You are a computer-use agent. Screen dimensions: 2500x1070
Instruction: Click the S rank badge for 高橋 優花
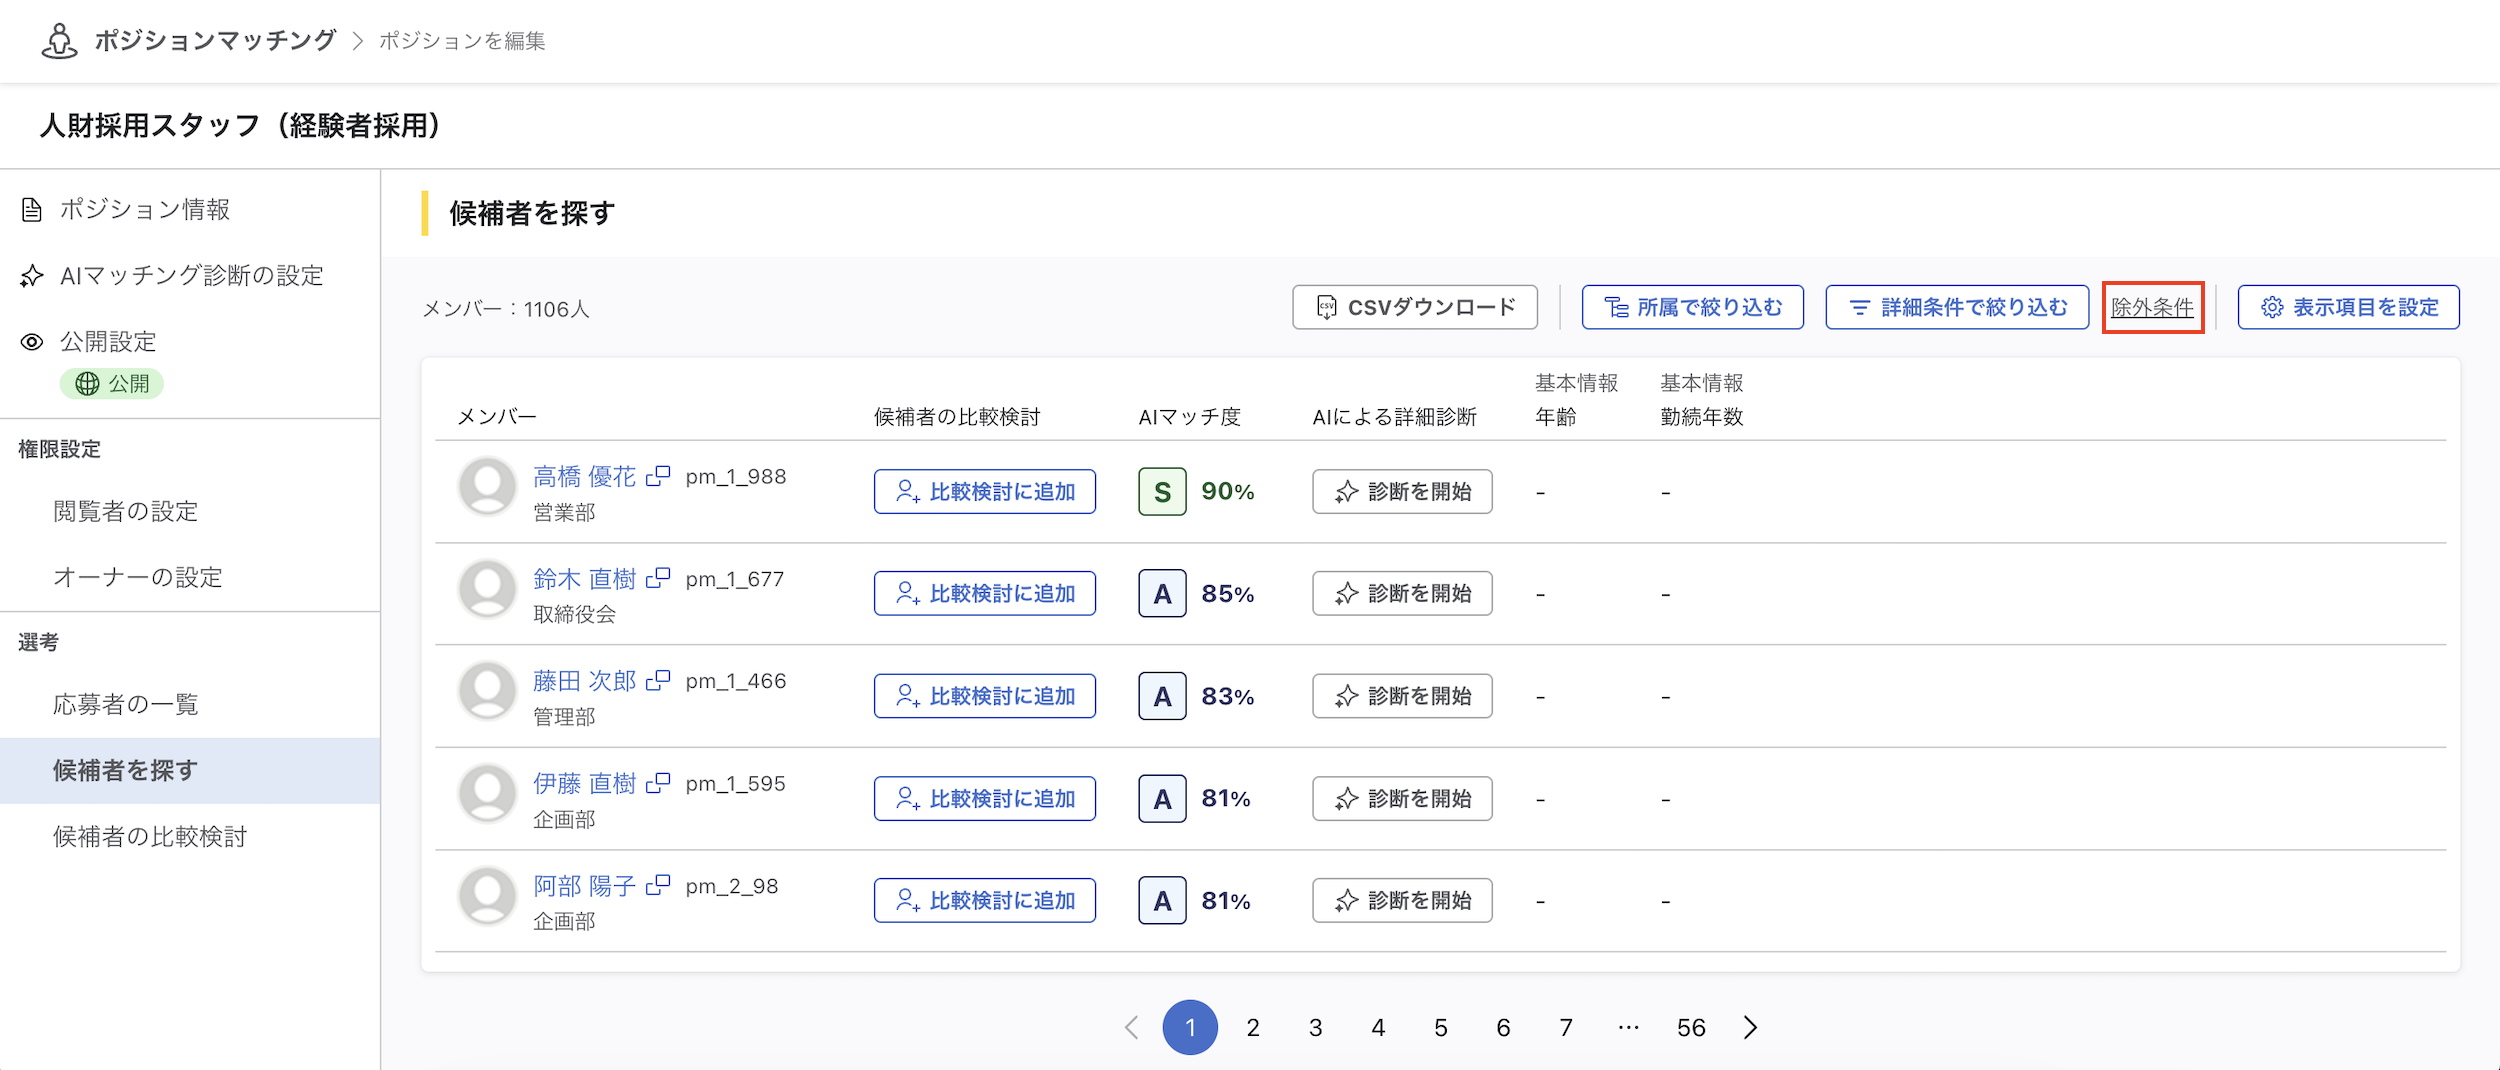(1162, 492)
